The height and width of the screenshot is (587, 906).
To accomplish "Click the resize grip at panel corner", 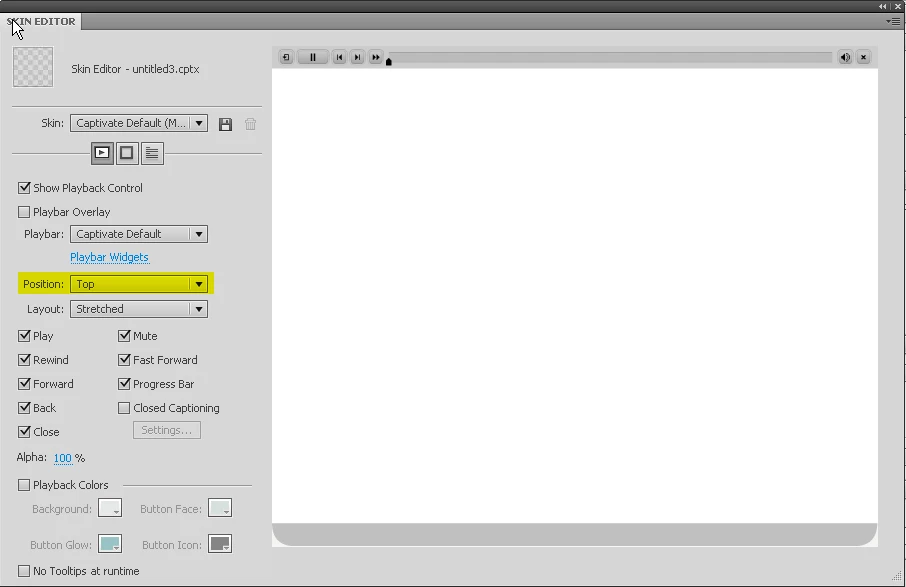I will (896, 576).
